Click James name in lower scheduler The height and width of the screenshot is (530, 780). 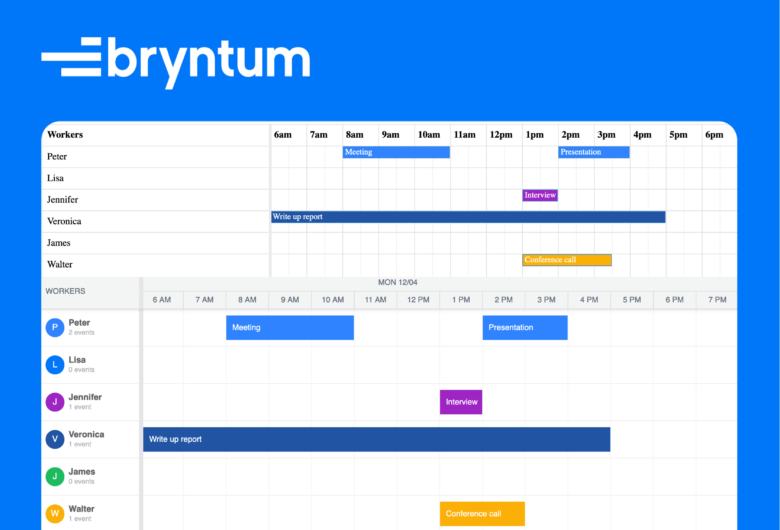[x=82, y=472]
